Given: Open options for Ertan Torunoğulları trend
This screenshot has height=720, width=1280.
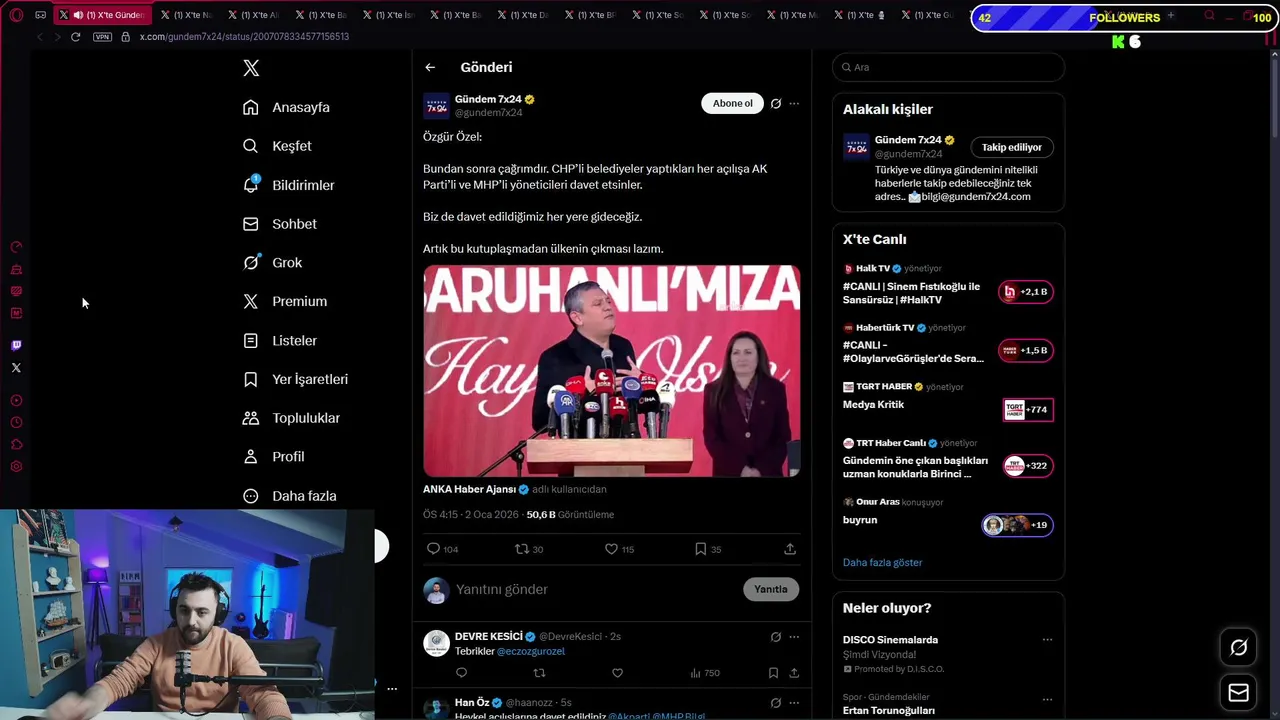Looking at the screenshot, I should click(x=1047, y=699).
